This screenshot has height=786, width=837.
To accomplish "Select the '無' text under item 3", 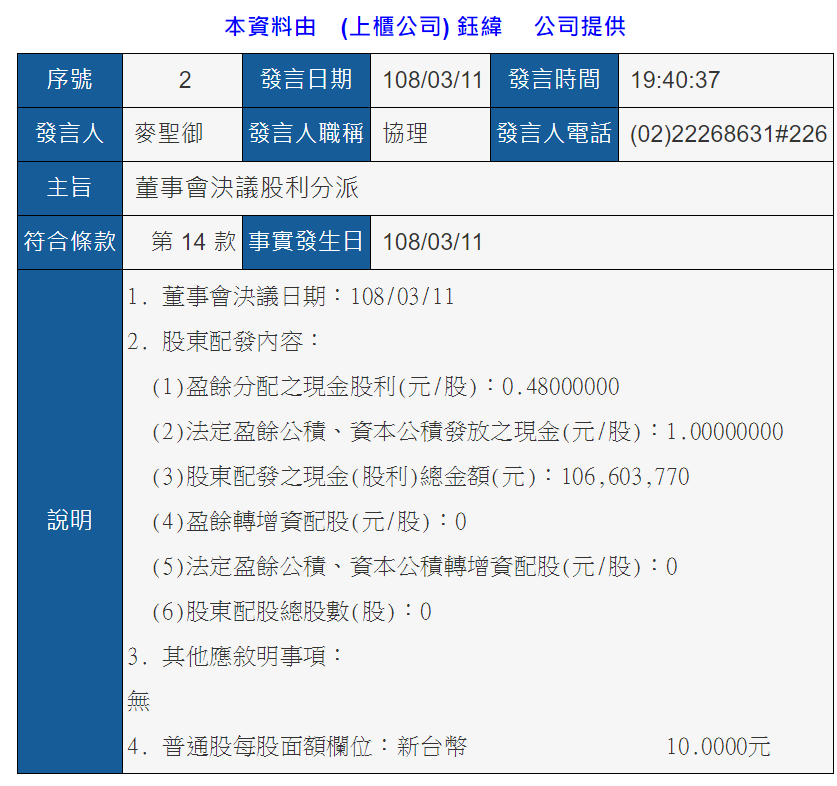I will (139, 701).
